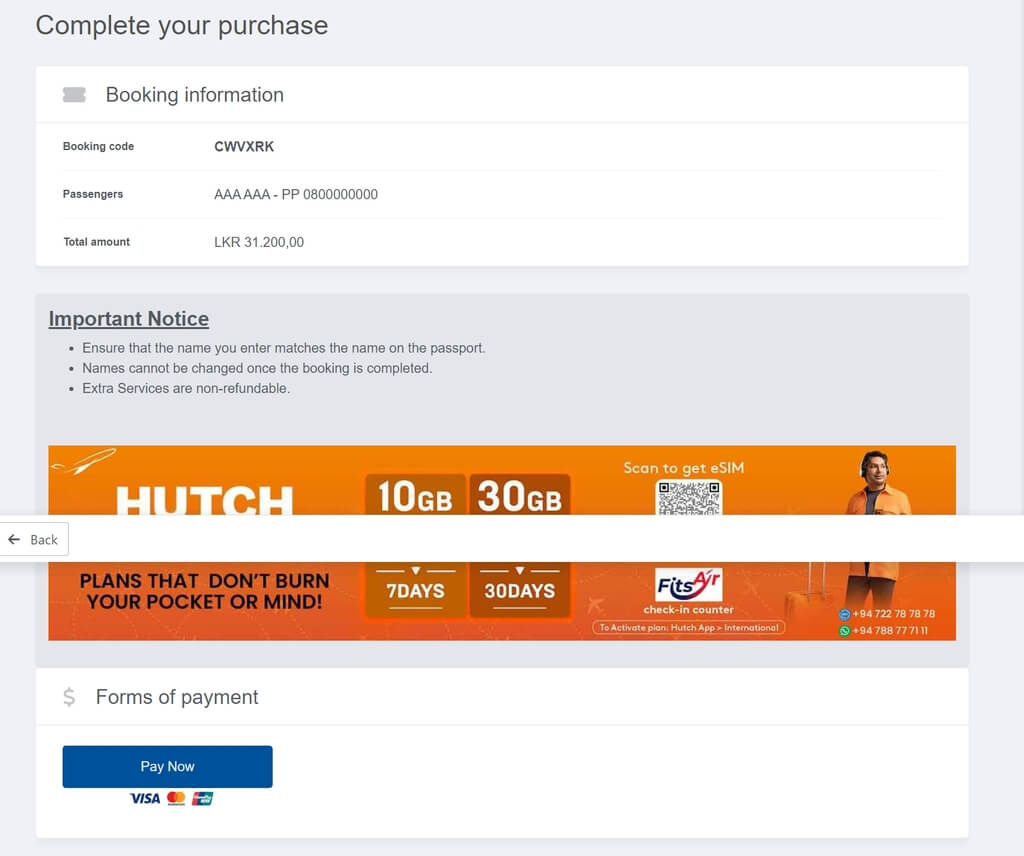1024x856 pixels.
Task: Click the 7DAYS label in the banner
Action: pyautogui.click(x=415, y=591)
